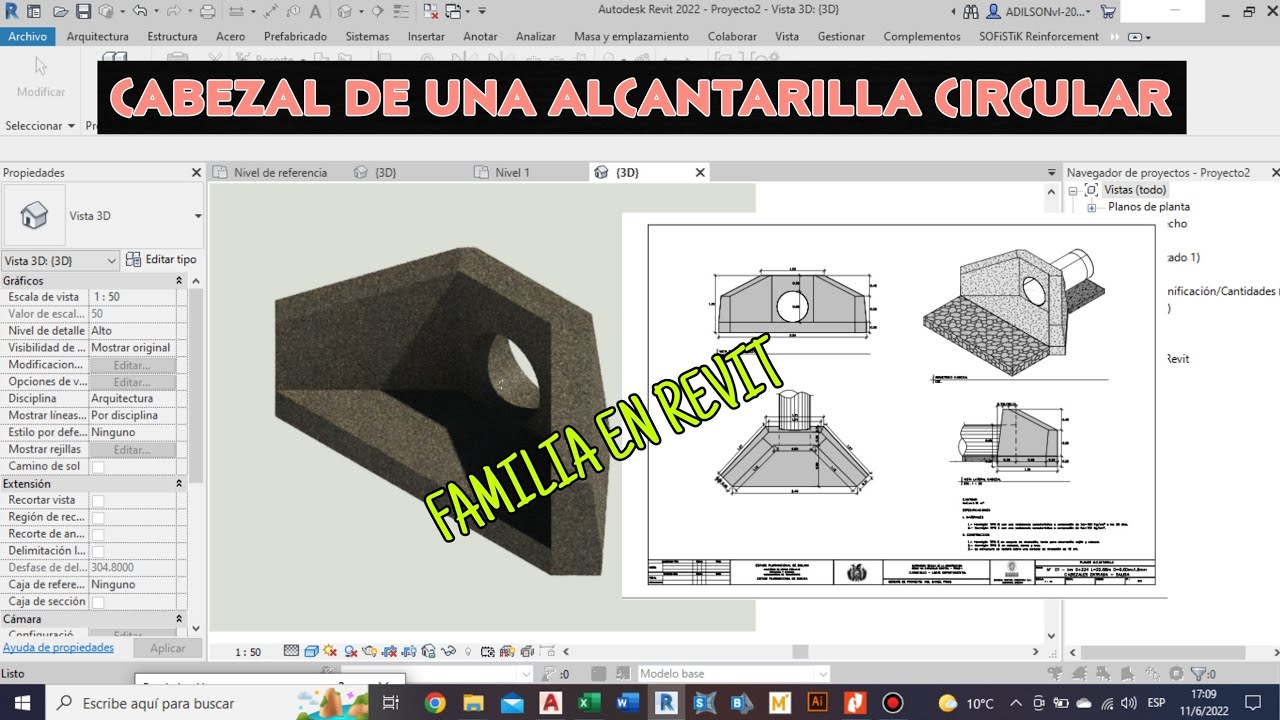Click Editar button for Modificacion...
The height and width of the screenshot is (720, 1280).
132,365
